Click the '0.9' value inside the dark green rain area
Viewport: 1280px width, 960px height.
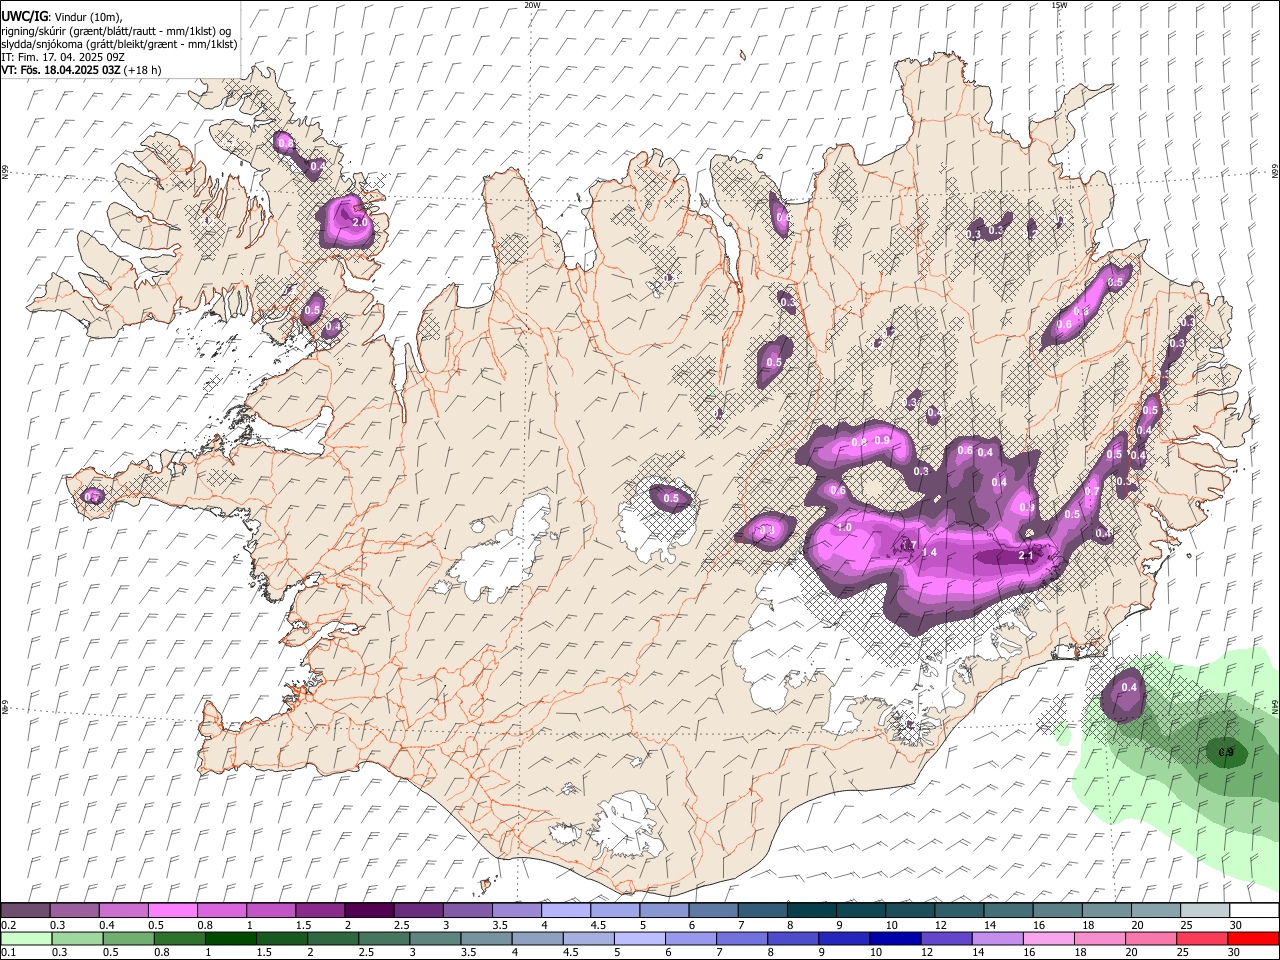[x=1227, y=751]
